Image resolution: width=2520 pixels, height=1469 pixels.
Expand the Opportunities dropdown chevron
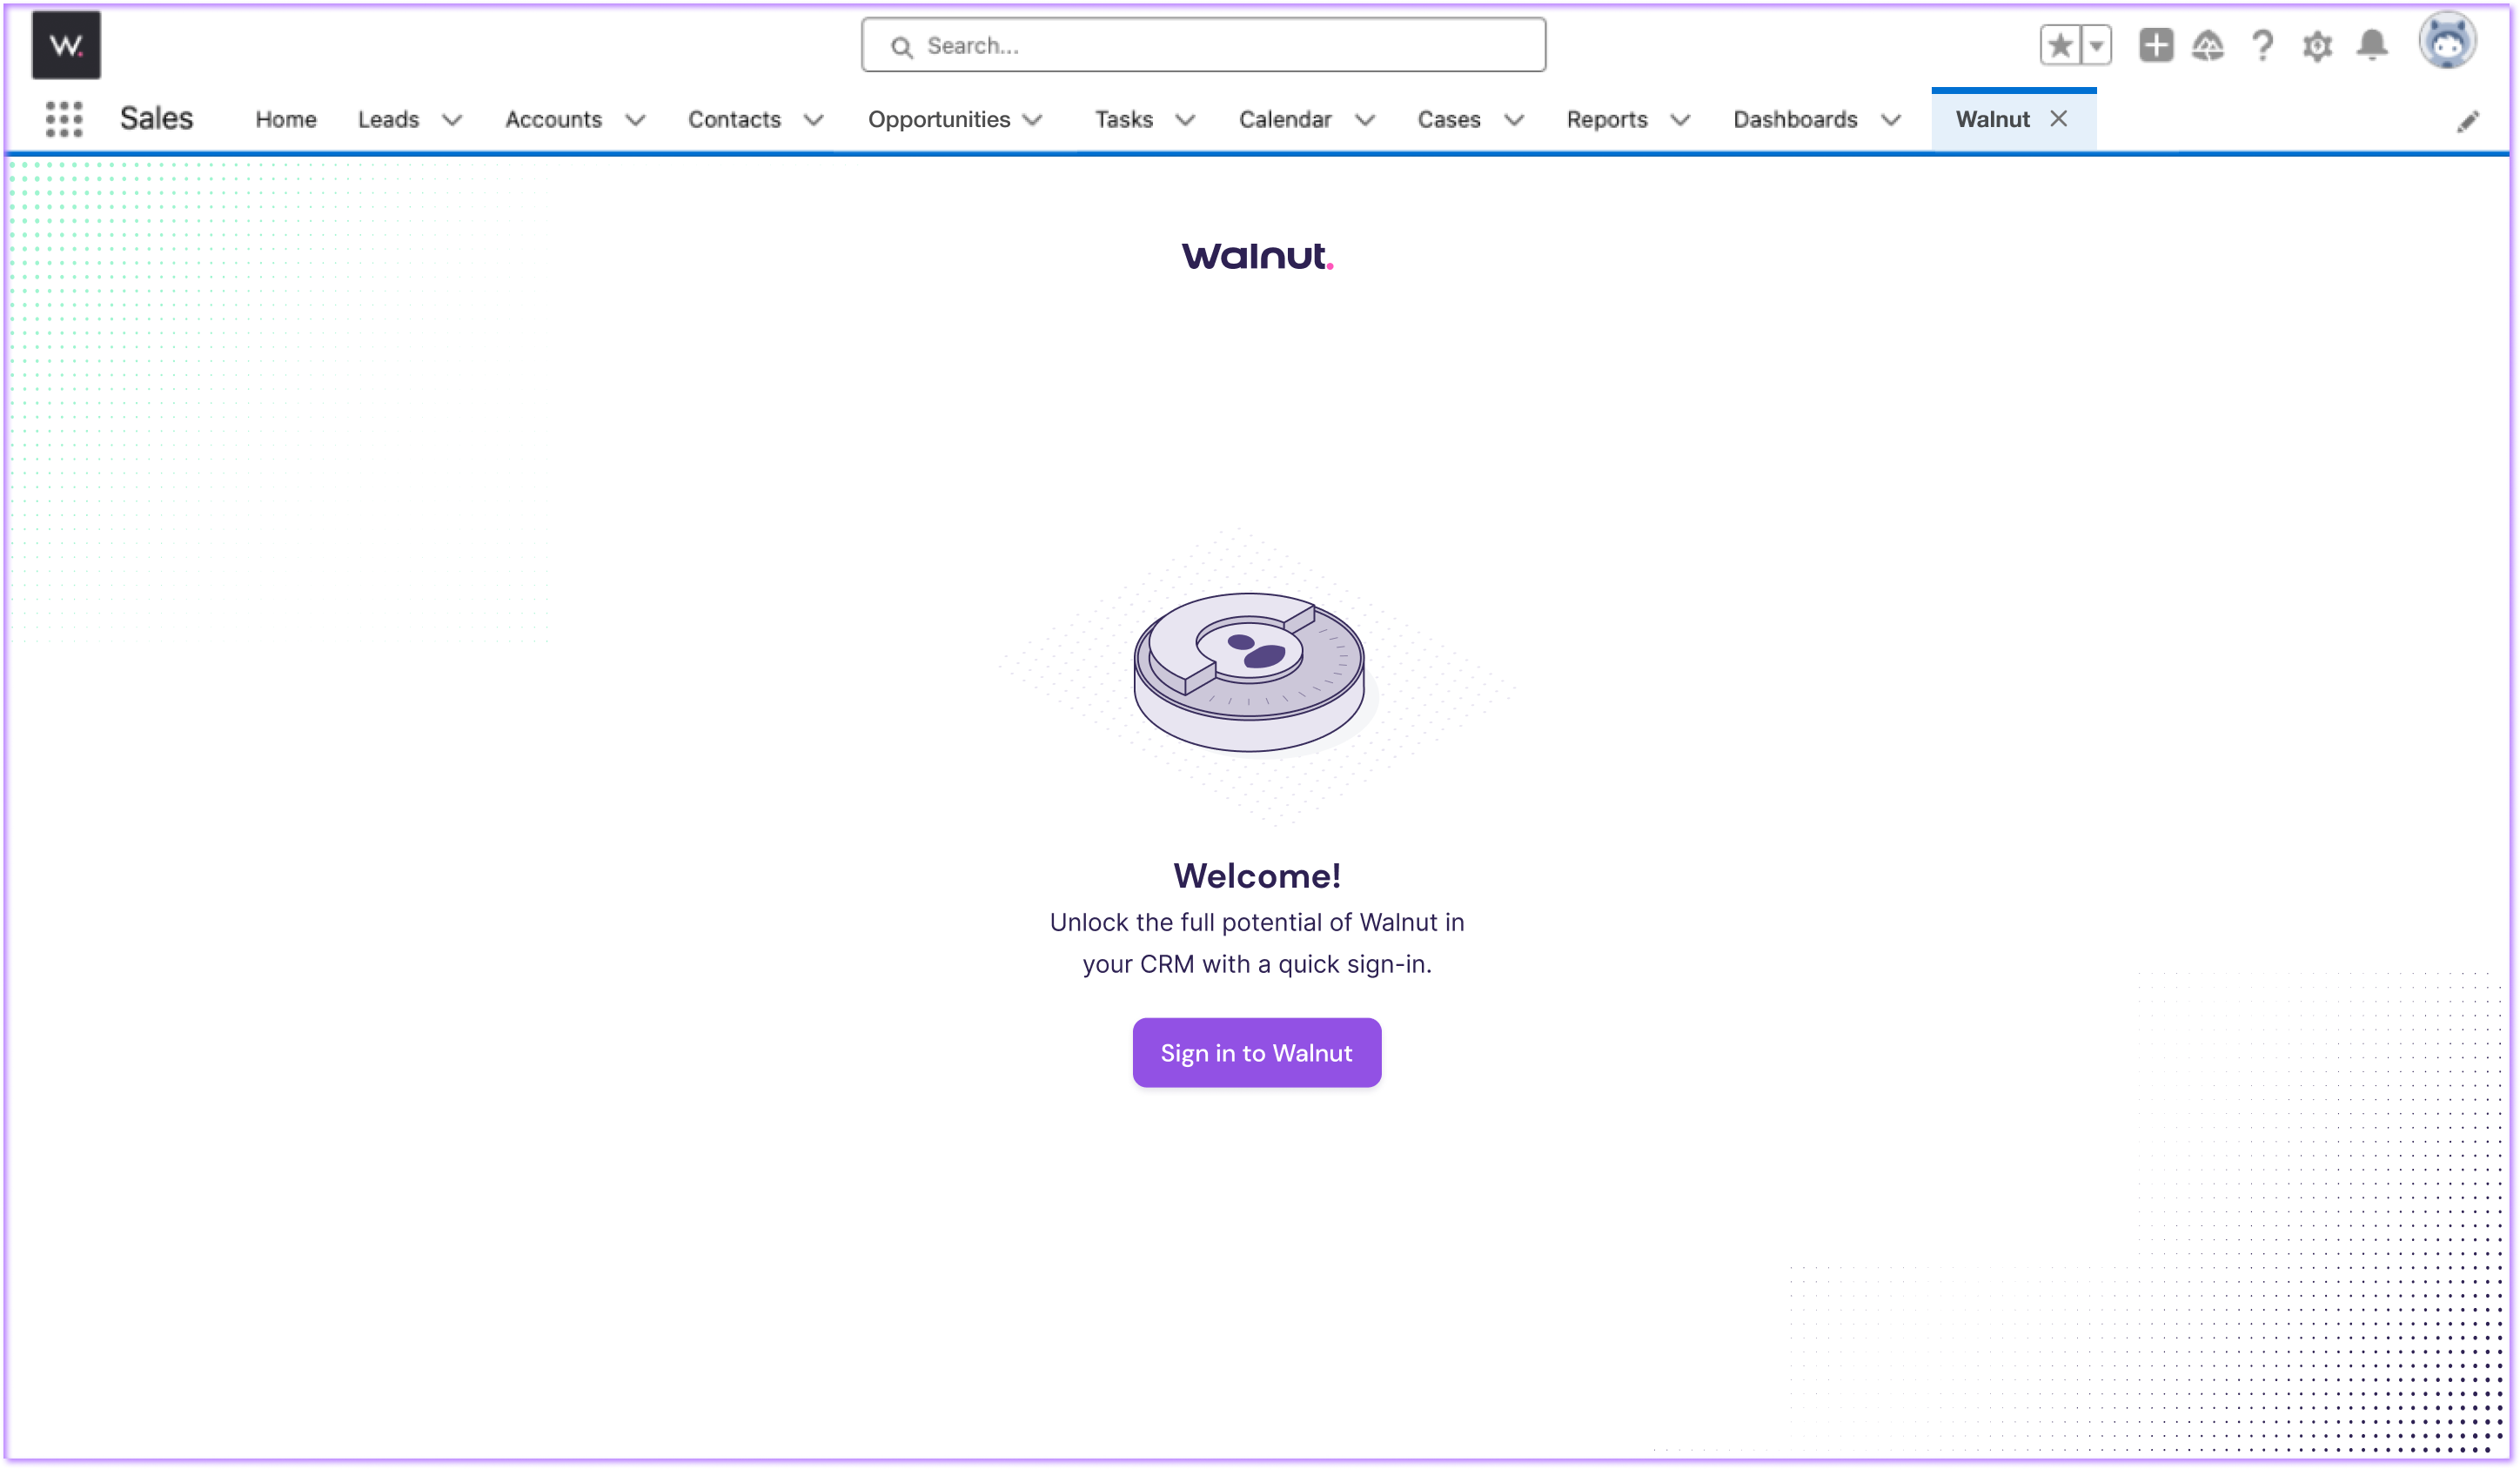point(1033,120)
